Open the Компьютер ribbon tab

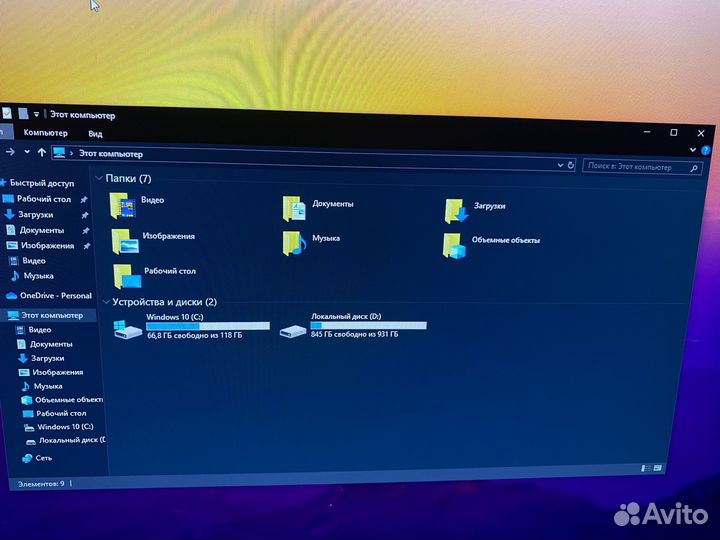pos(46,132)
